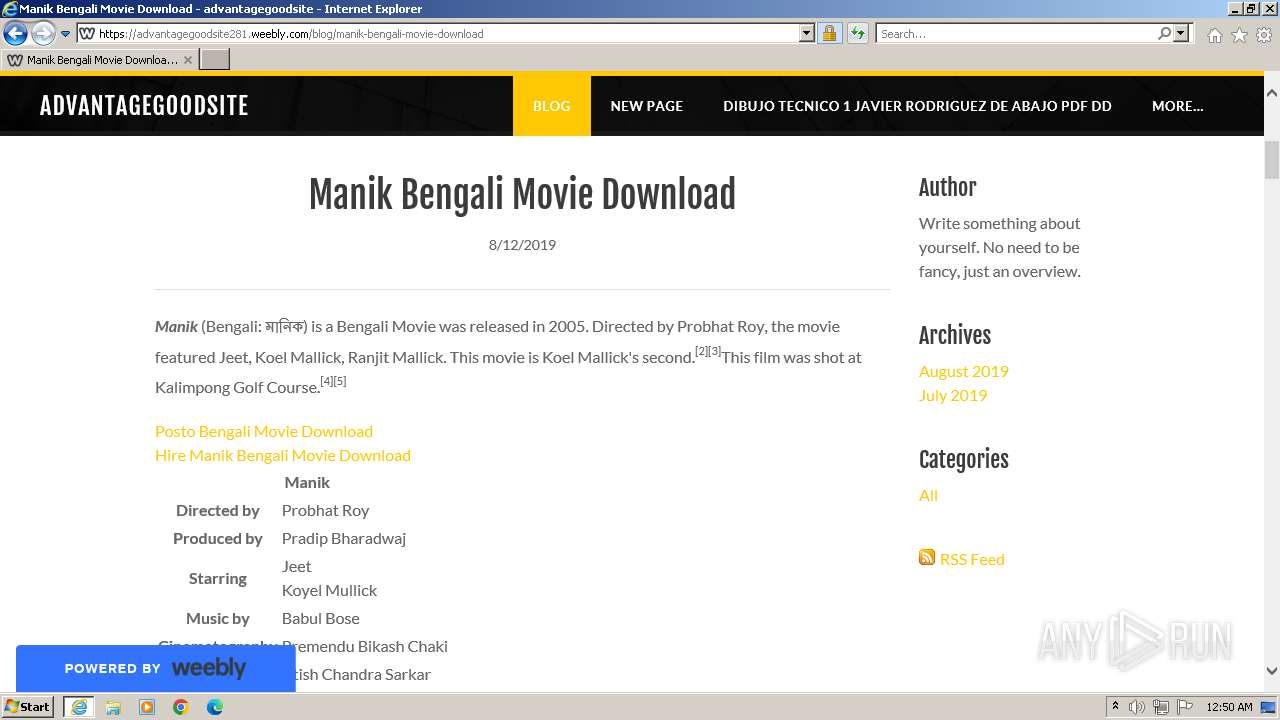The image size is (1280, 720).
Task: Go back with the browser Back arrow
Action: [15, 34]
